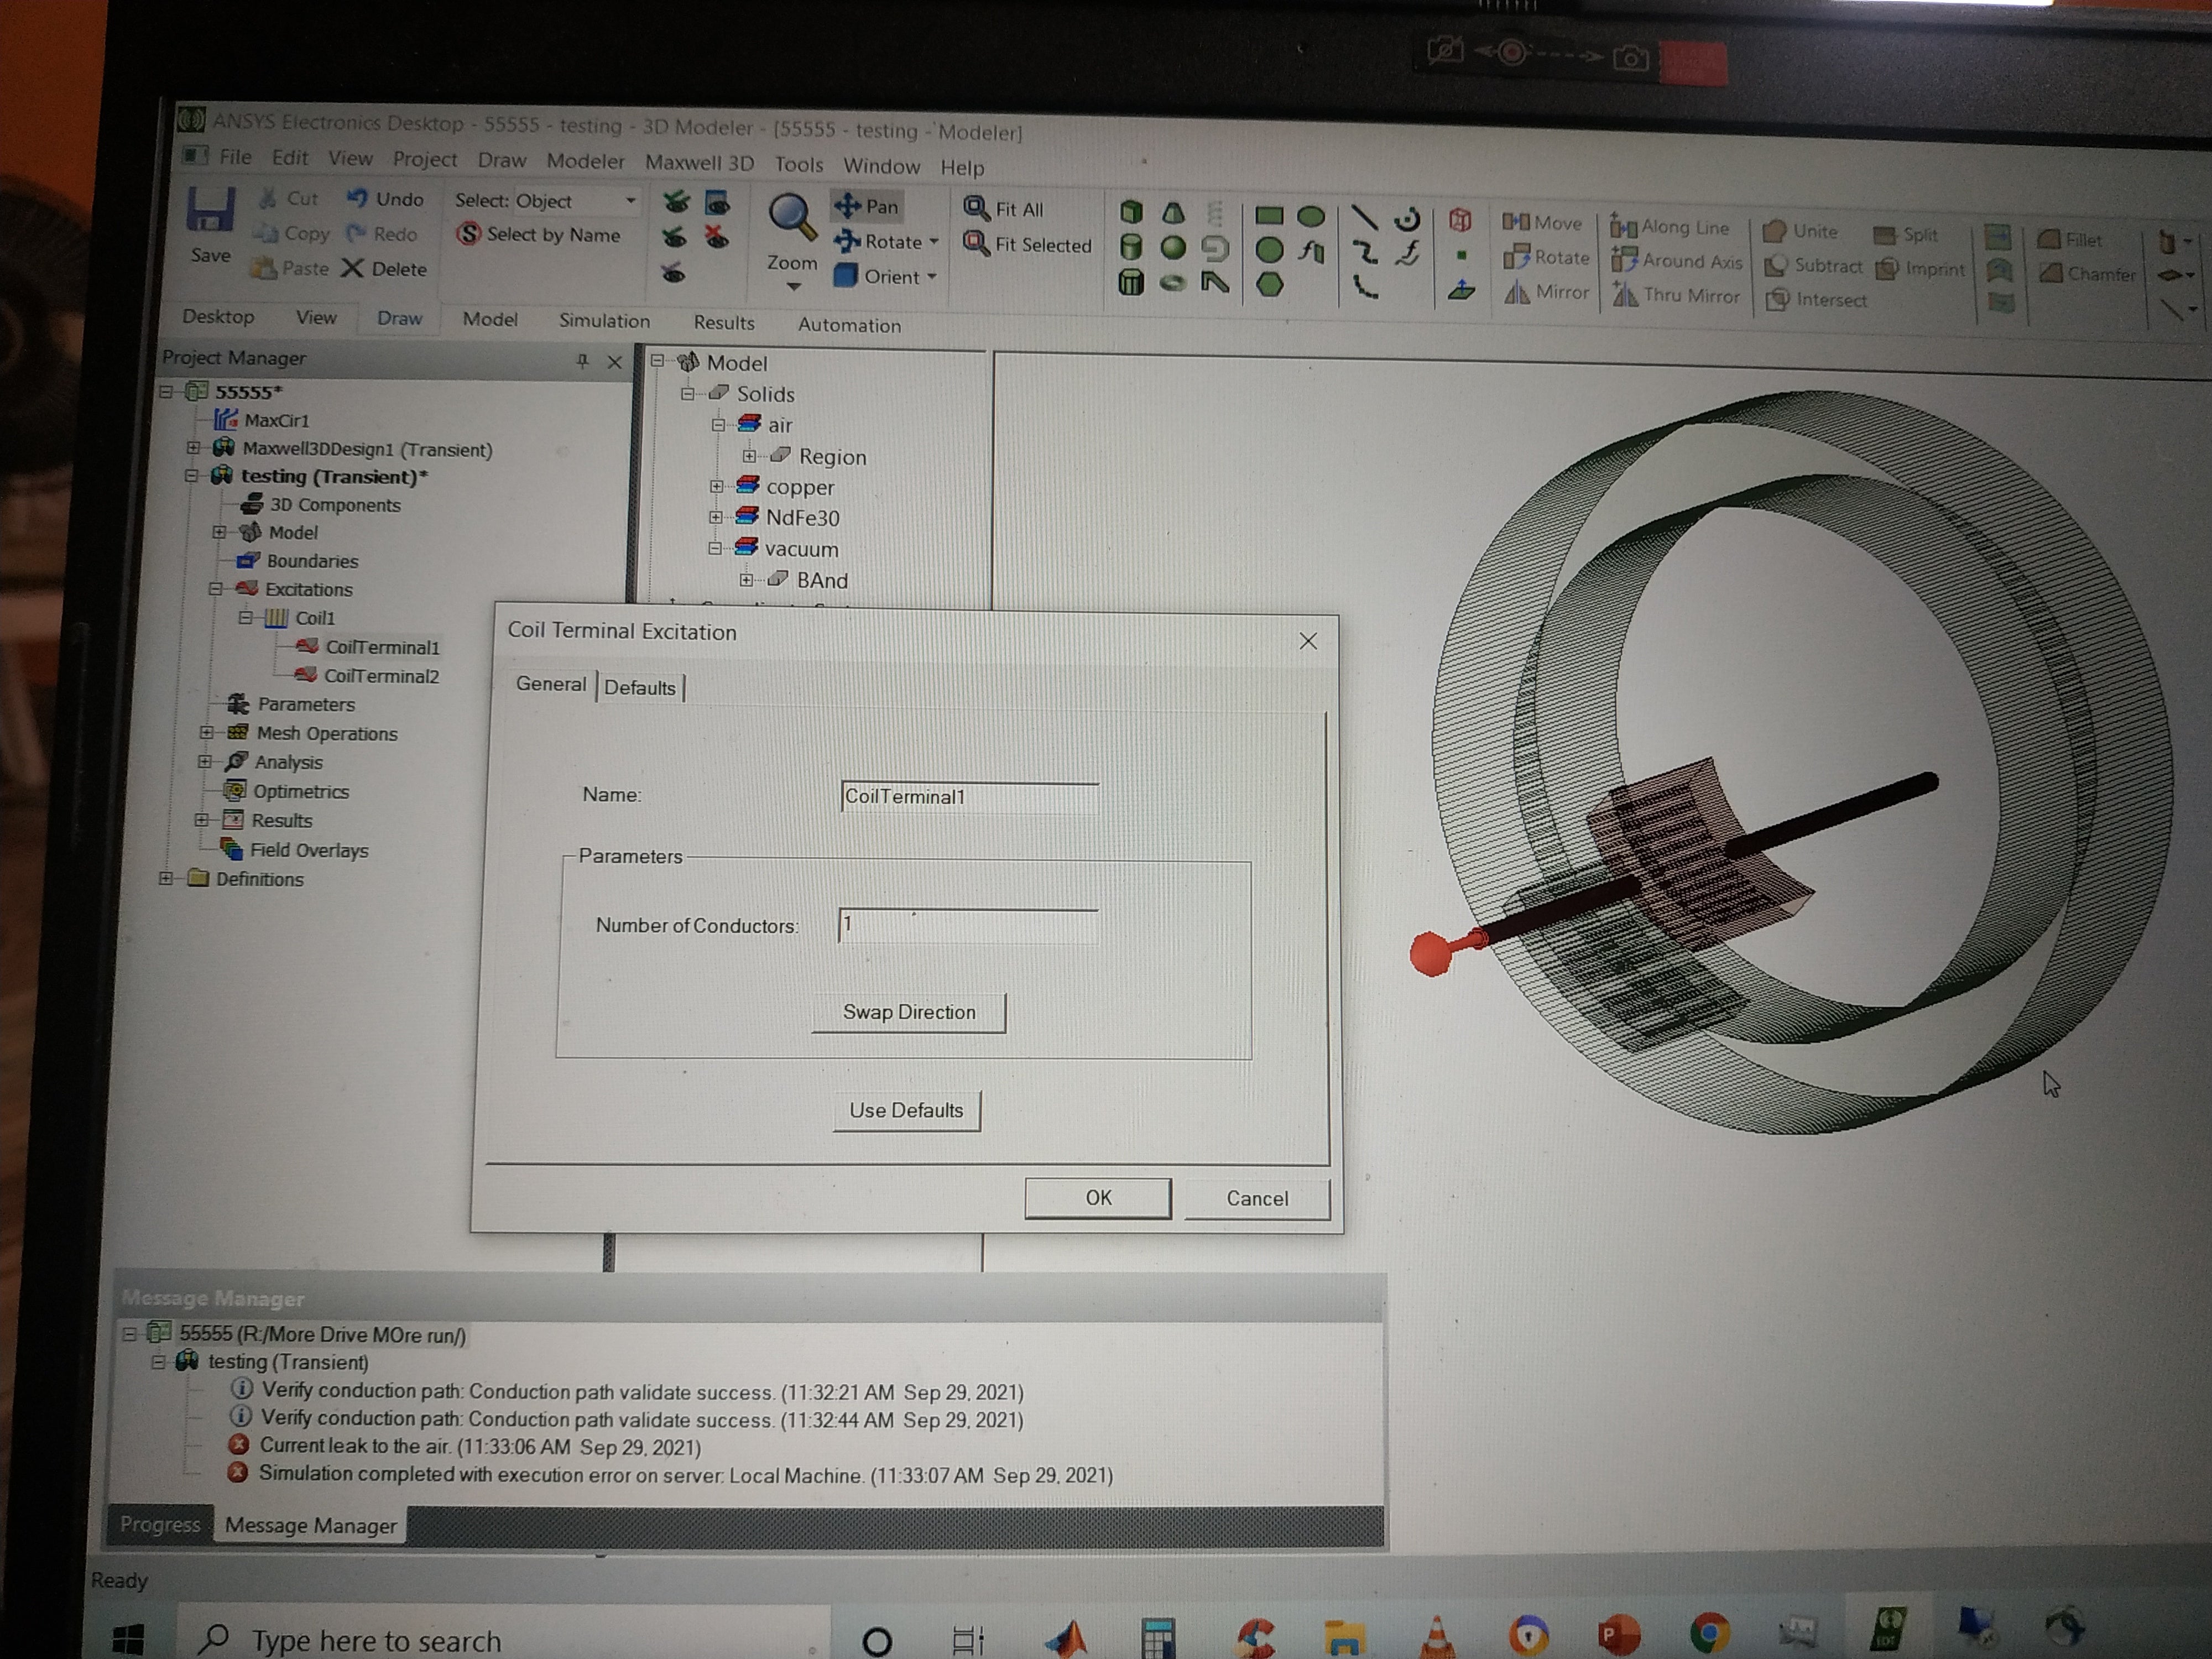Switch to the Progress tab
This screenshot has height=1659, width=2212.
pos(160,1524)
